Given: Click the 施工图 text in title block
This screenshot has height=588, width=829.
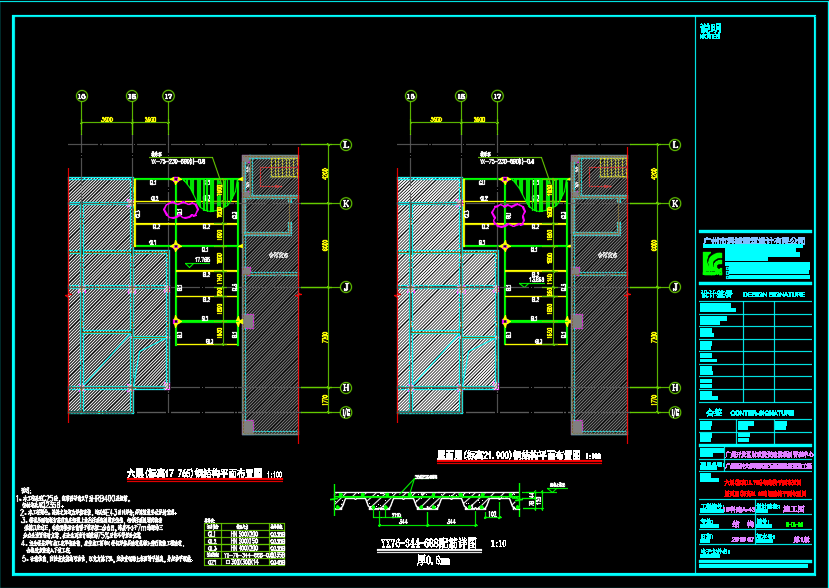Looking at the screenshot, I should coord(794,508).
